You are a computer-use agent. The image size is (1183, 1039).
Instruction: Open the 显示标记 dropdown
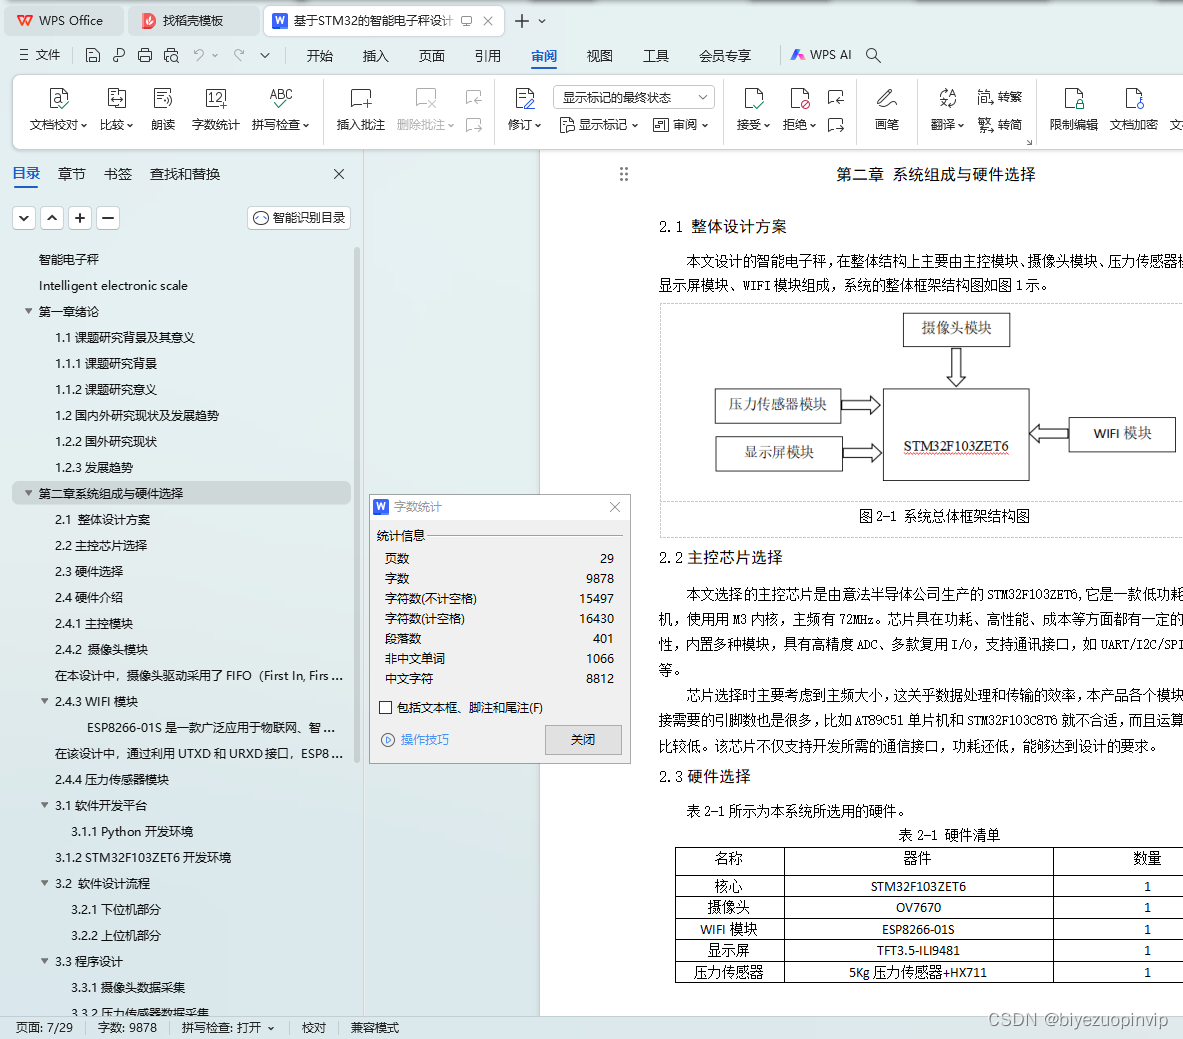(x=599, y=124)
